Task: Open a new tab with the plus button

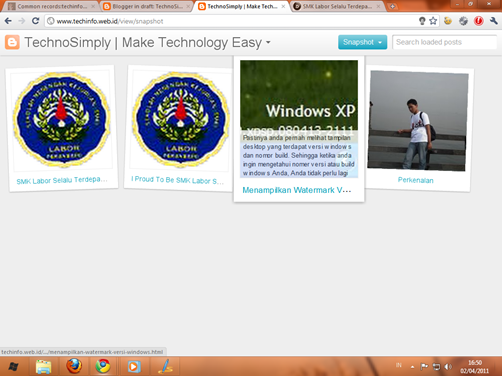Action: [x=393, y=6]
